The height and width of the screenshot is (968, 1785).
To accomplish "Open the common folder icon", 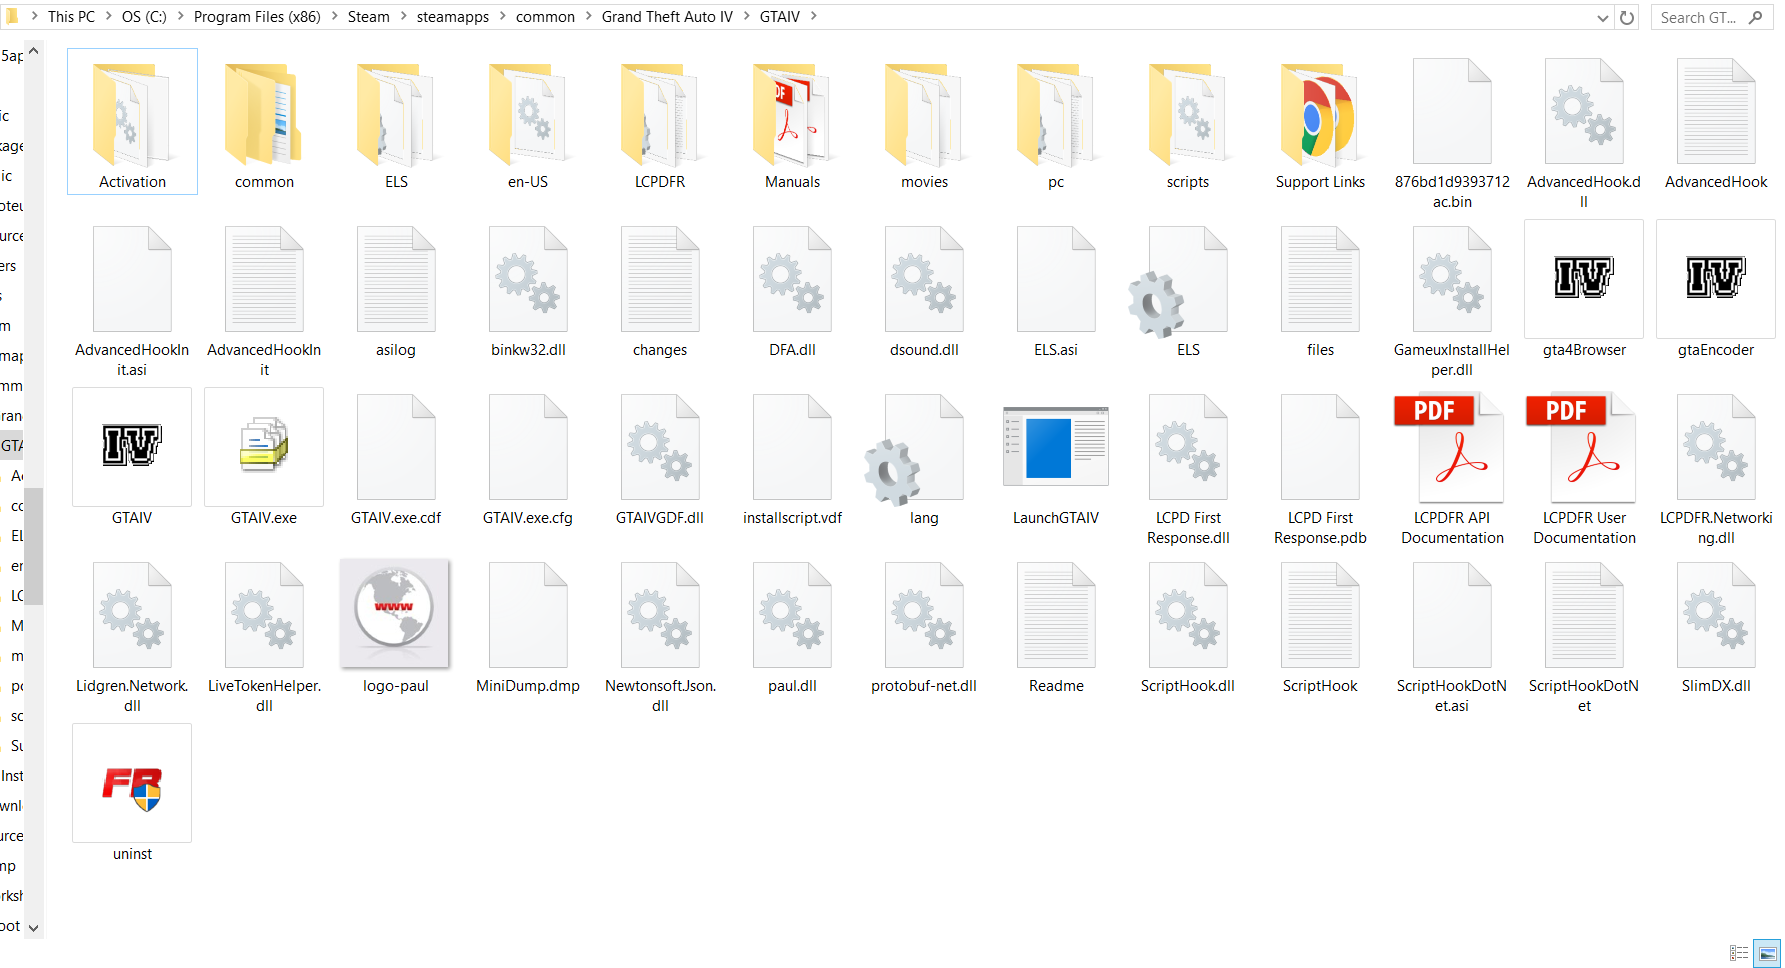I will point(264,114).
